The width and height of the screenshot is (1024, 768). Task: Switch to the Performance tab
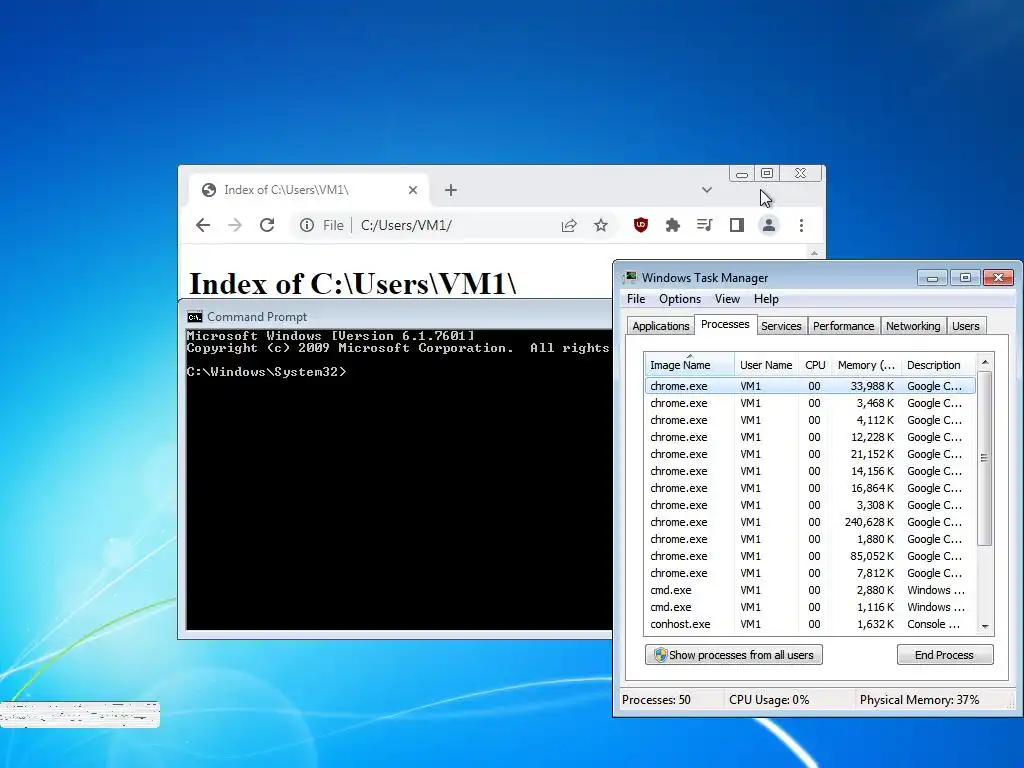843,326
